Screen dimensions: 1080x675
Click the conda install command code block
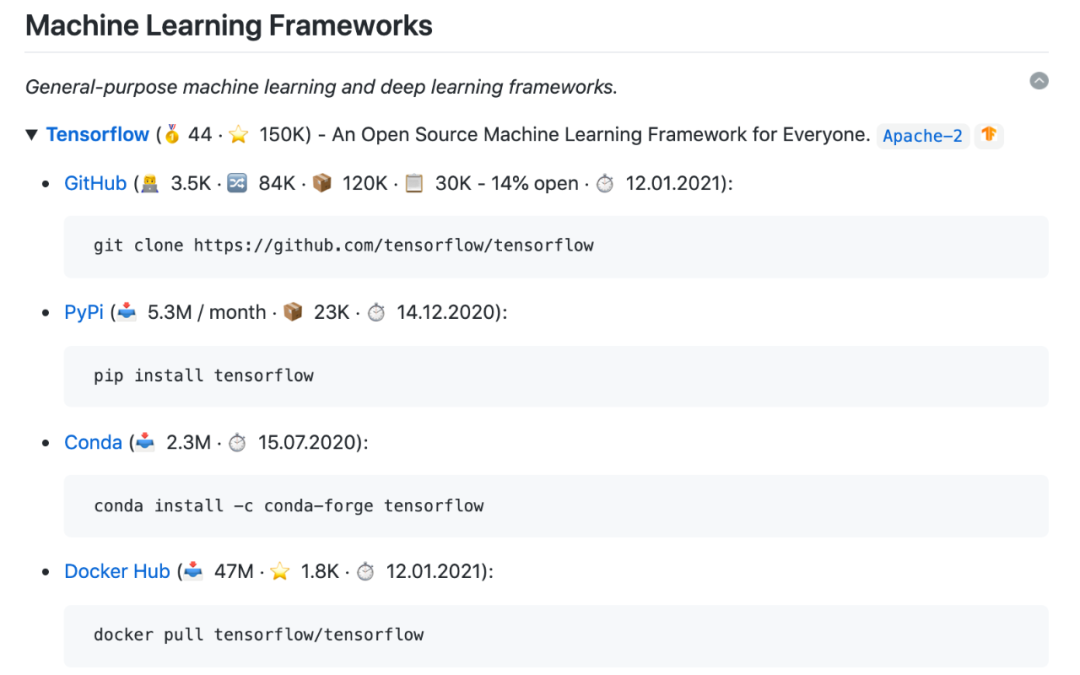pos(557,506)
